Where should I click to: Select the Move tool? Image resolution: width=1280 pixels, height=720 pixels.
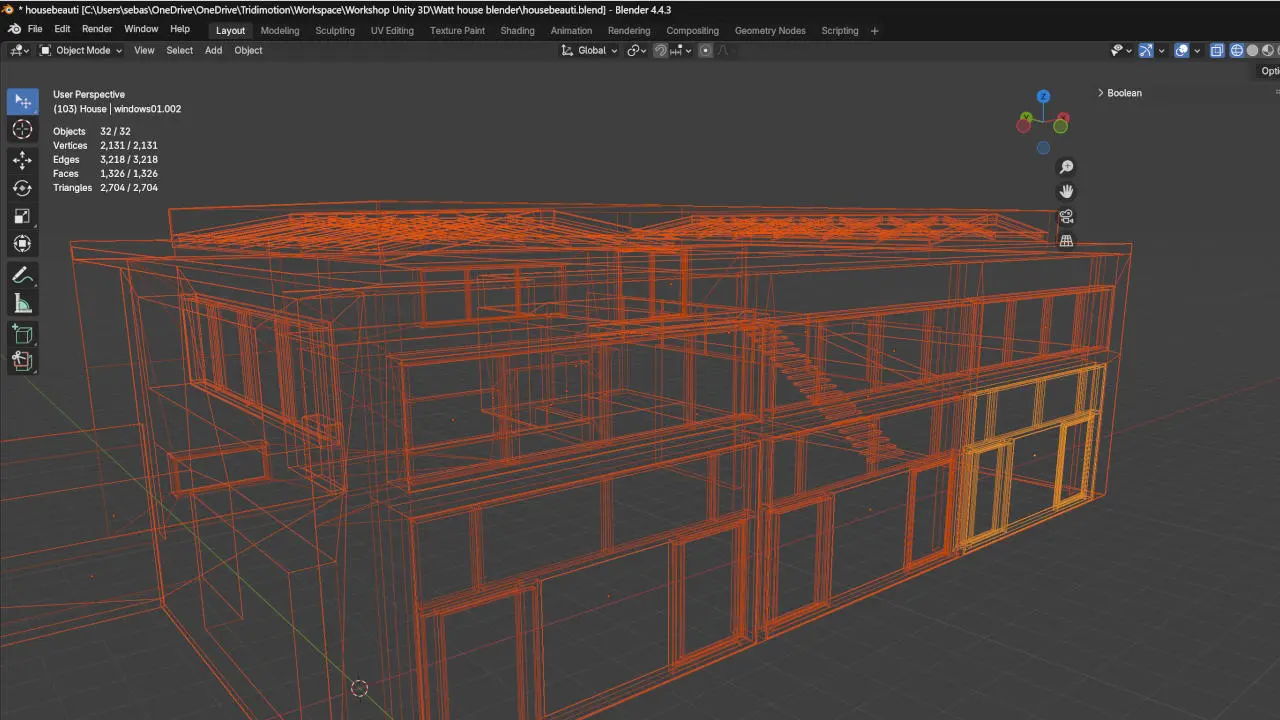click(x=22, y=160)
